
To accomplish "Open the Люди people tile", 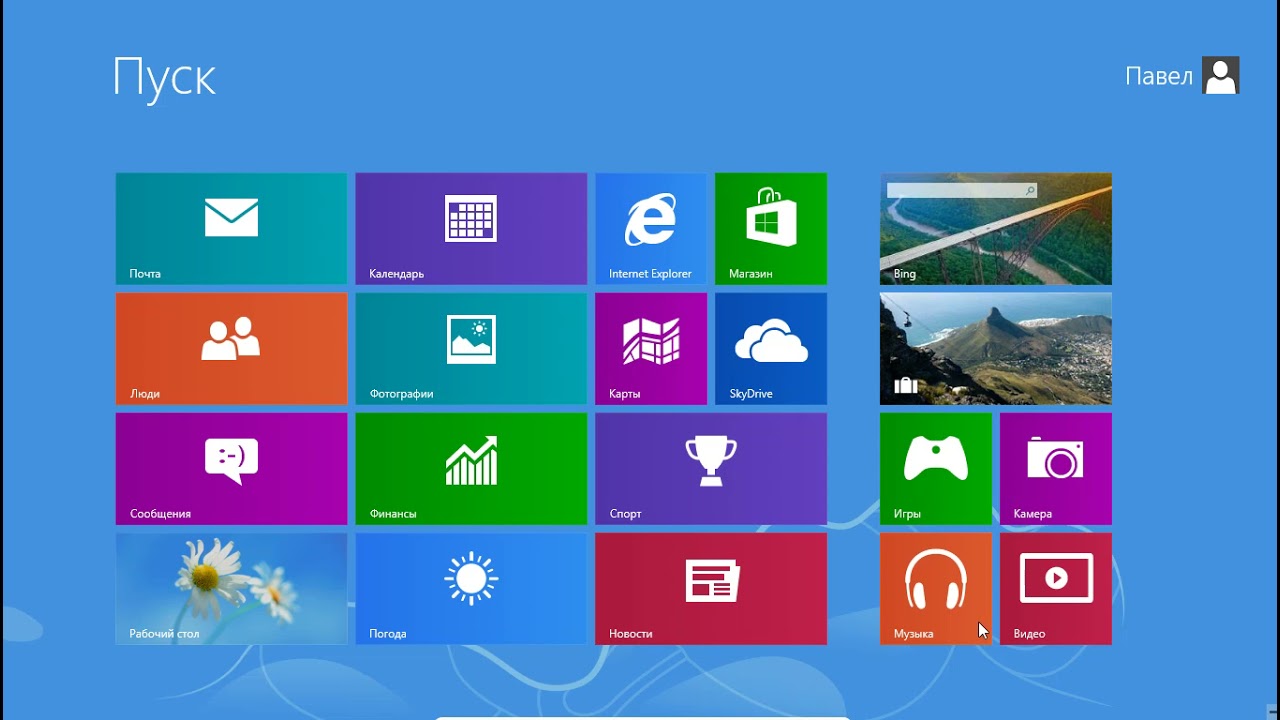I will coord(231,349).
